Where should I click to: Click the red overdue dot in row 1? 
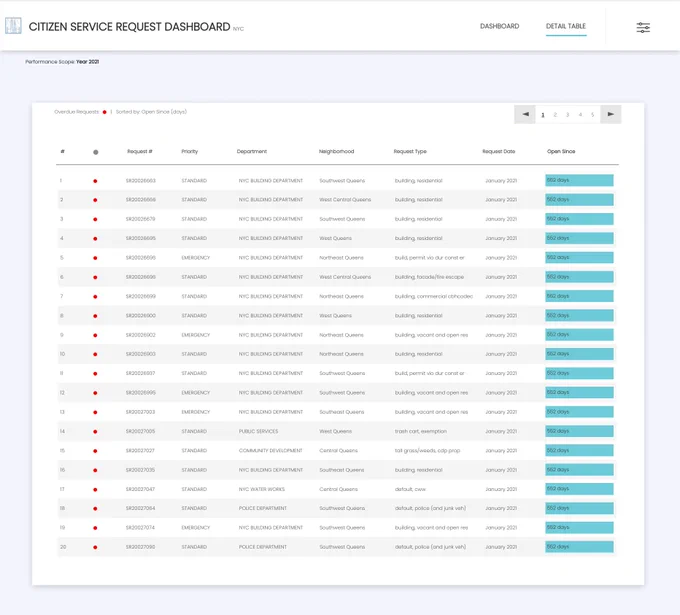tap(95, 181)
